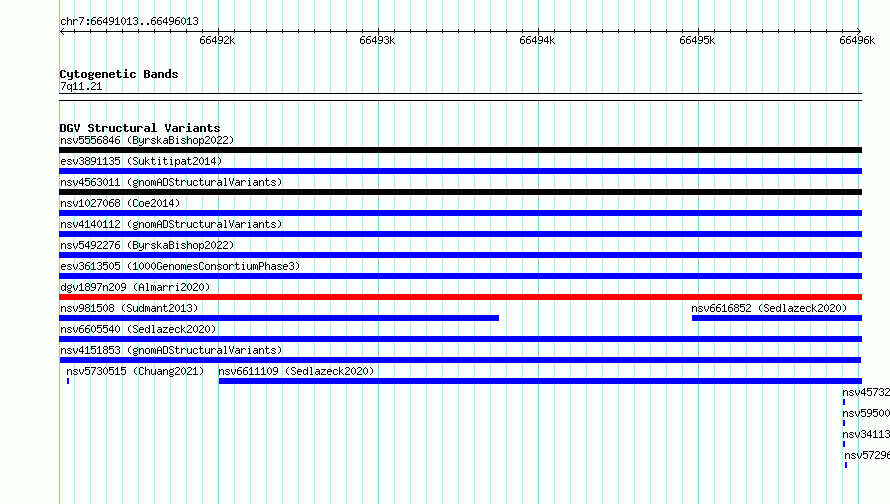The height and width of the screenshot is (504, 890).
Task: Select the partially visible nsv59500 label
Action: [866, 413]
